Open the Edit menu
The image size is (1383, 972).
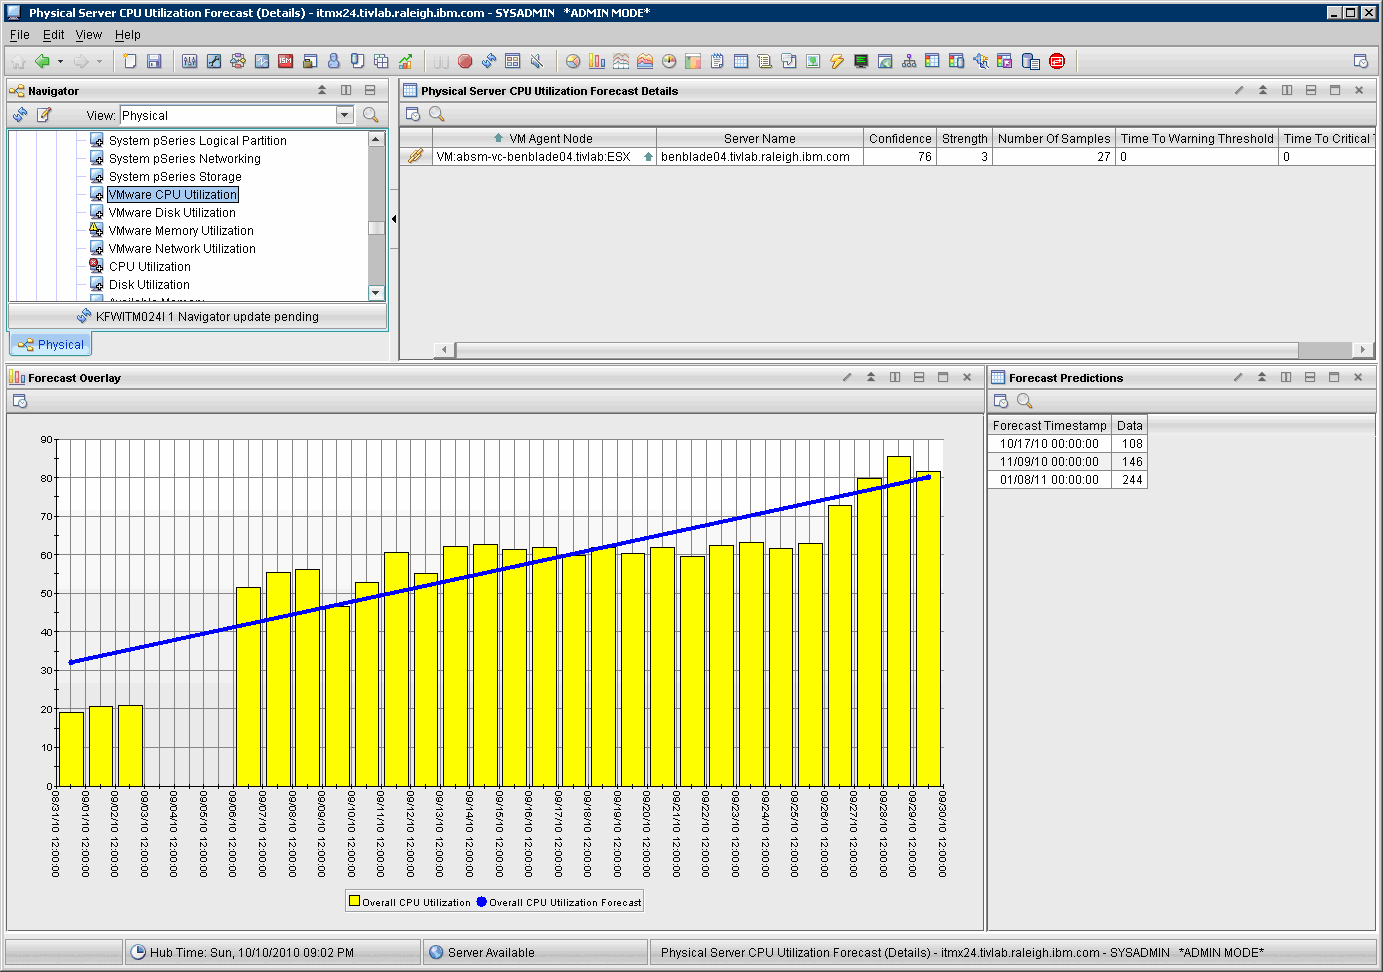click(x=53, y=34)
